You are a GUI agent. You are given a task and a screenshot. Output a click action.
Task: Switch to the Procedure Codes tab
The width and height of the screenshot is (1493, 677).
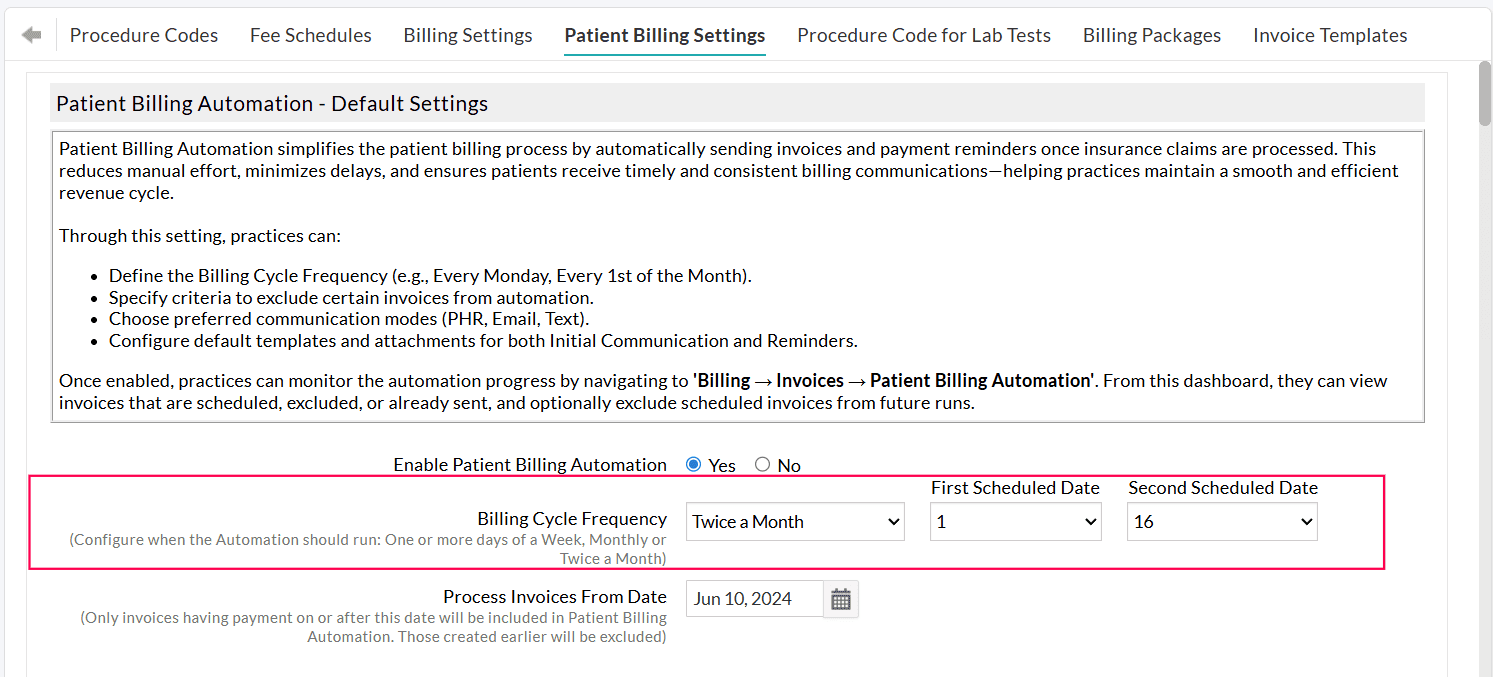click(143, 34)
